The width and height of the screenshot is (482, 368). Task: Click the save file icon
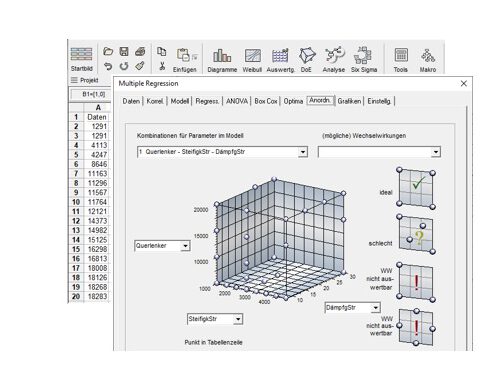pyautogui.click(x=124, y=51)
